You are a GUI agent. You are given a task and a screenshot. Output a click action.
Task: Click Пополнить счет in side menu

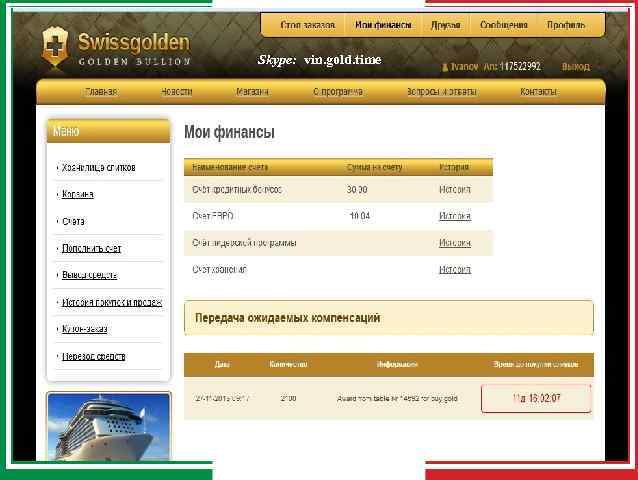pos(92,249)
